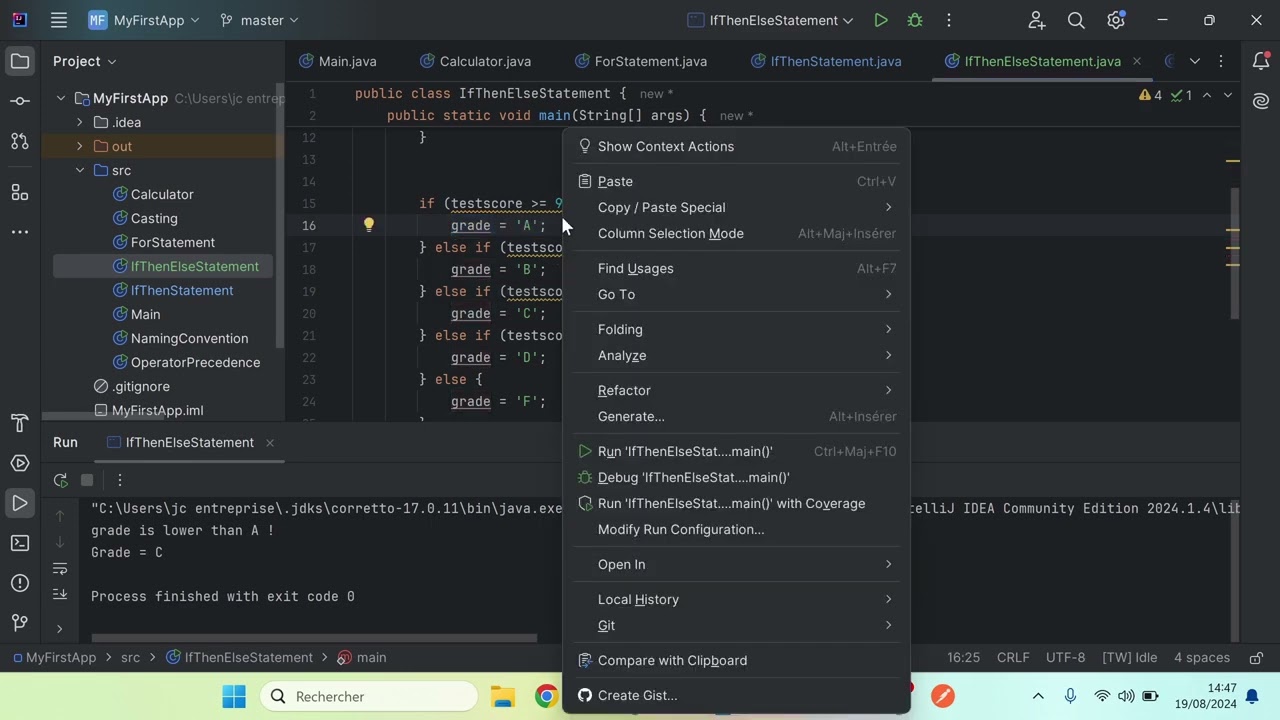Screen dimensions: 1280x720
Task: Open the MyFirstApp project dropdown
Action: tap(143, 20)
